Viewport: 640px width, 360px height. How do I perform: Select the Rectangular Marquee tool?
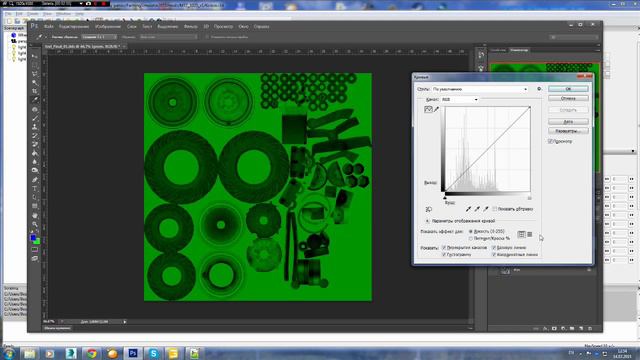pyautogui.click(x=35, y=65)
